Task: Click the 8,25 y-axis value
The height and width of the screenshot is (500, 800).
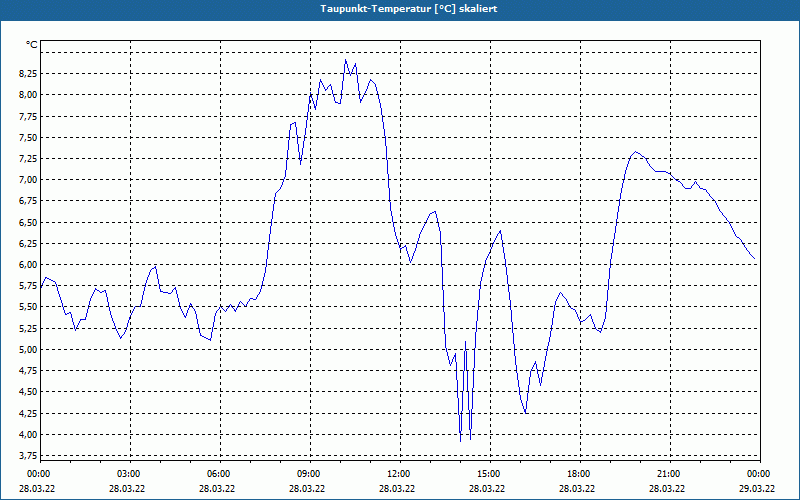Action: pos(28,73)
